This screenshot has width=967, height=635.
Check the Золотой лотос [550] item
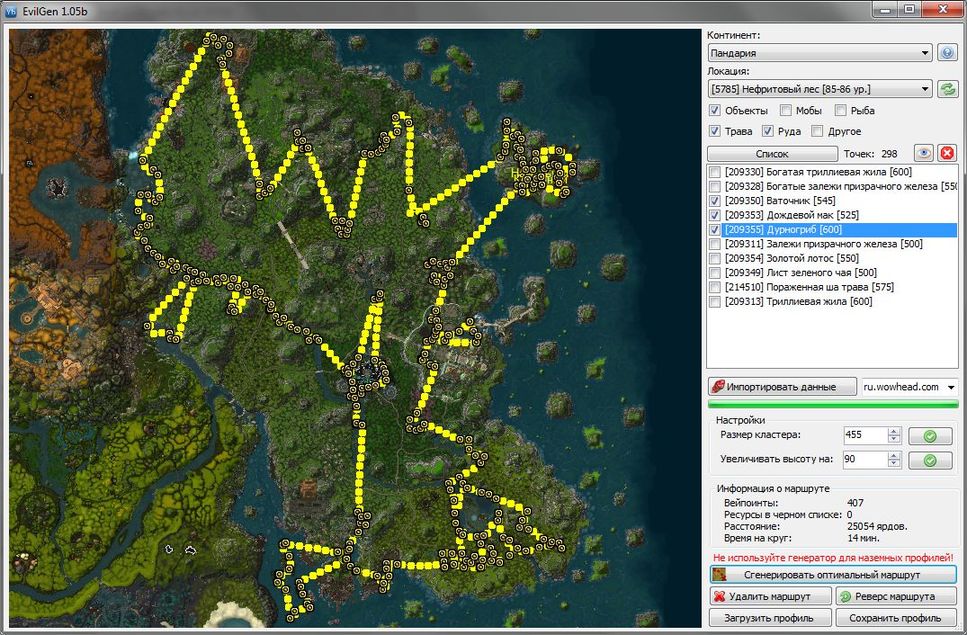click(714, 258)
